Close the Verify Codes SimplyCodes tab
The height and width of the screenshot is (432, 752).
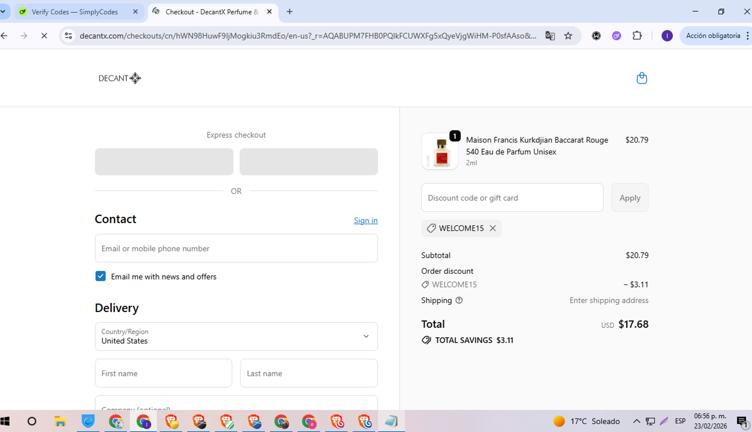tap(135, 12)
